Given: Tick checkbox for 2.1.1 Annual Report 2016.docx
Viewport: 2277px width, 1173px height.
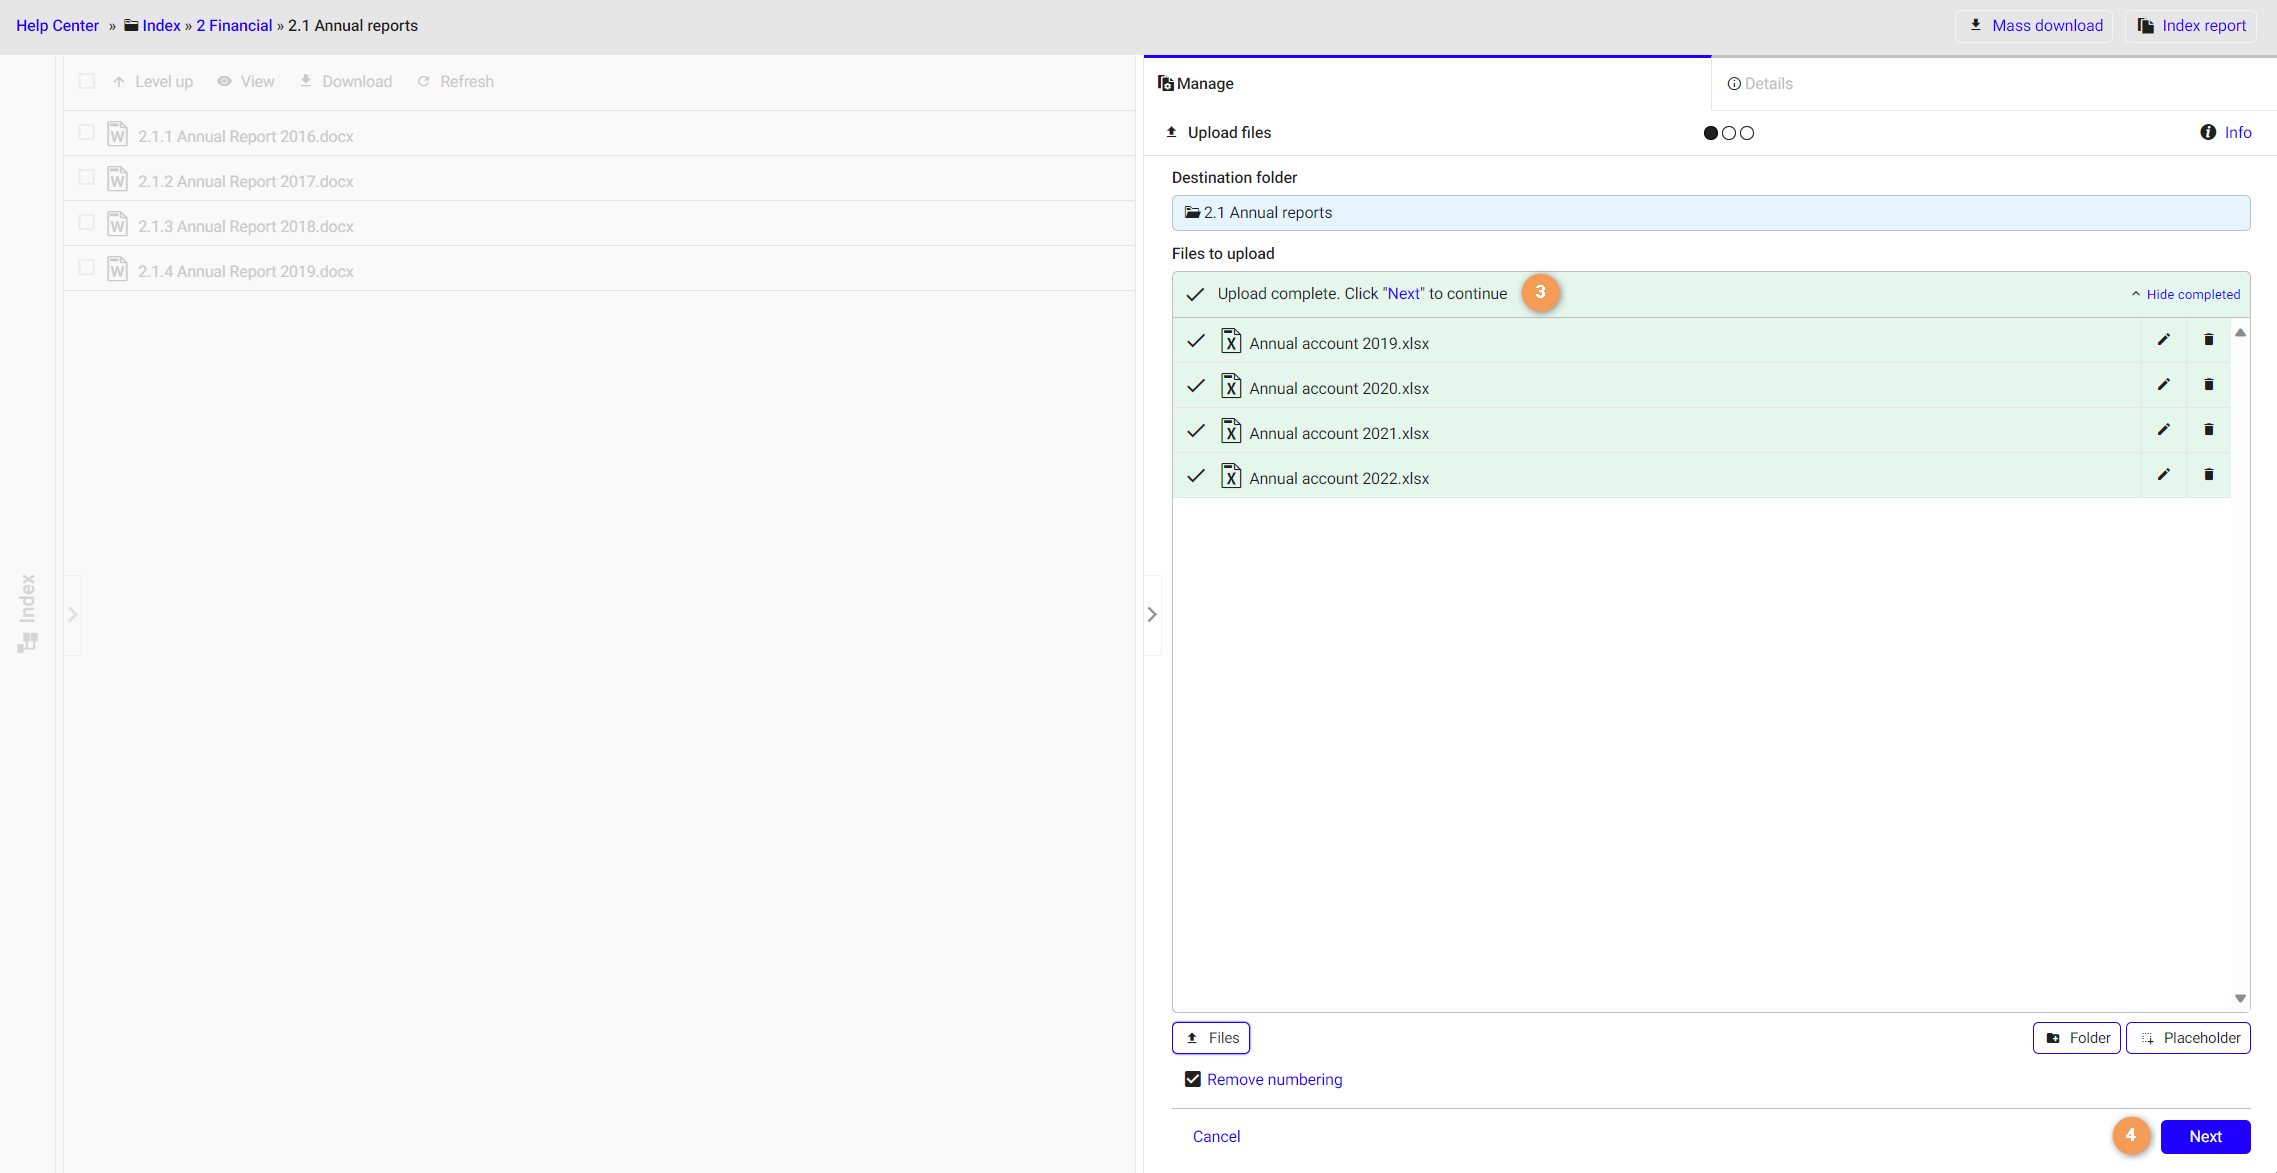Looking at the screenshot, I should click(87, 133).
